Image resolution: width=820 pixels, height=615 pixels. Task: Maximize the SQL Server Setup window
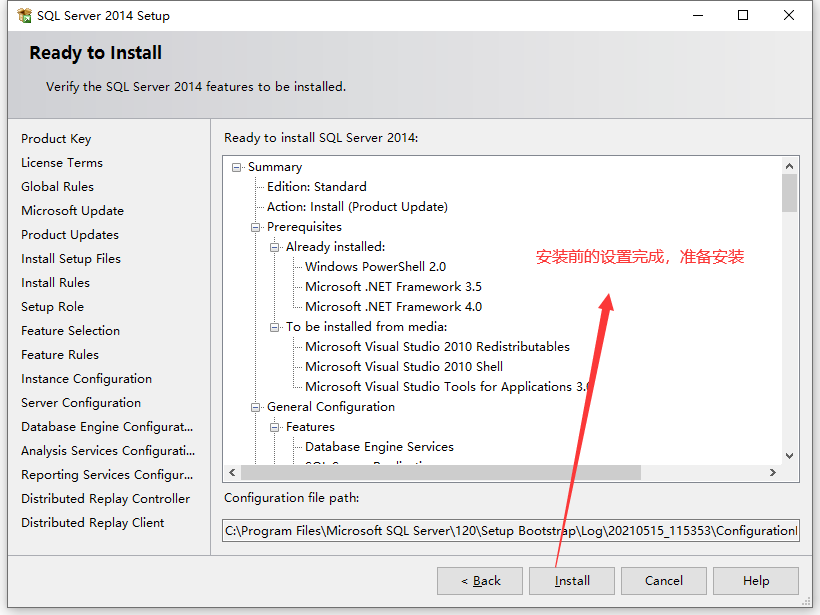(x=743, y=16)
